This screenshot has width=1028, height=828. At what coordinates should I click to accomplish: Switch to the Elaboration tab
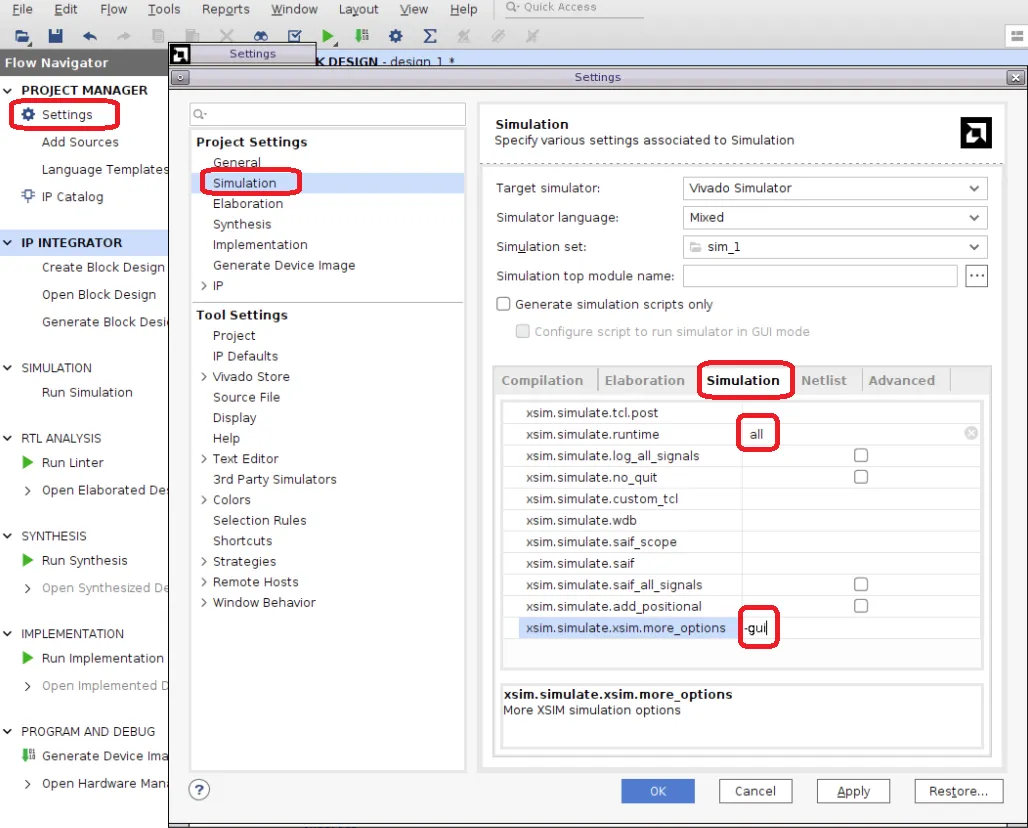tap(644, 380)
